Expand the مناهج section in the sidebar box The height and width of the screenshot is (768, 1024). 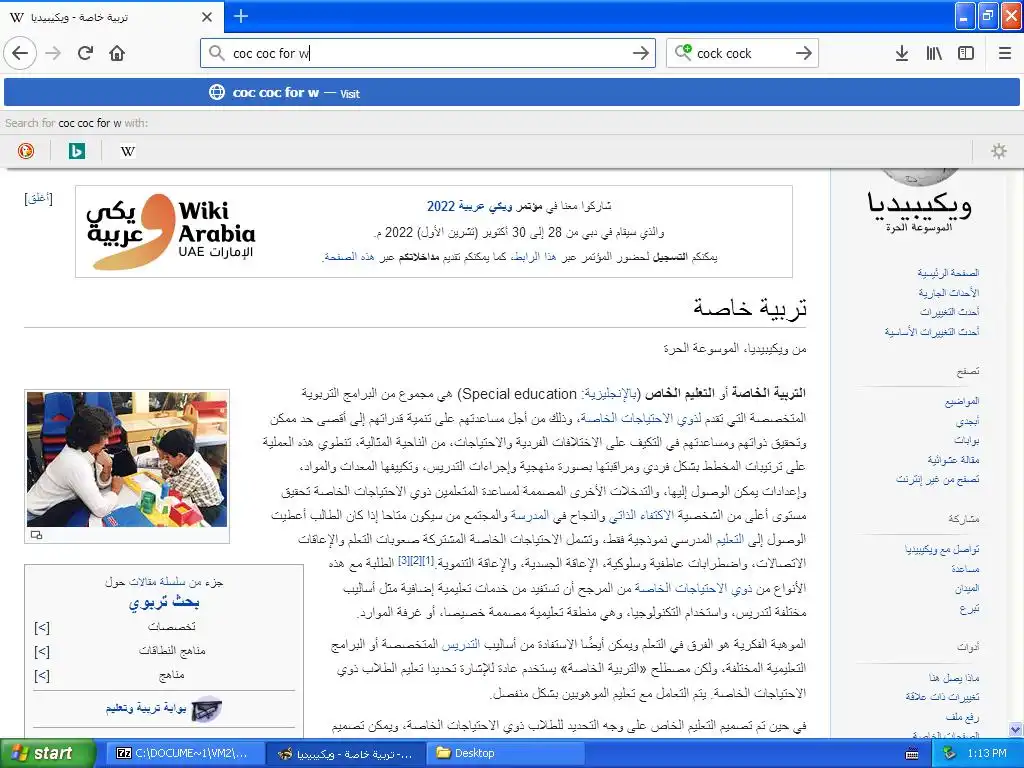pos(42,676)
